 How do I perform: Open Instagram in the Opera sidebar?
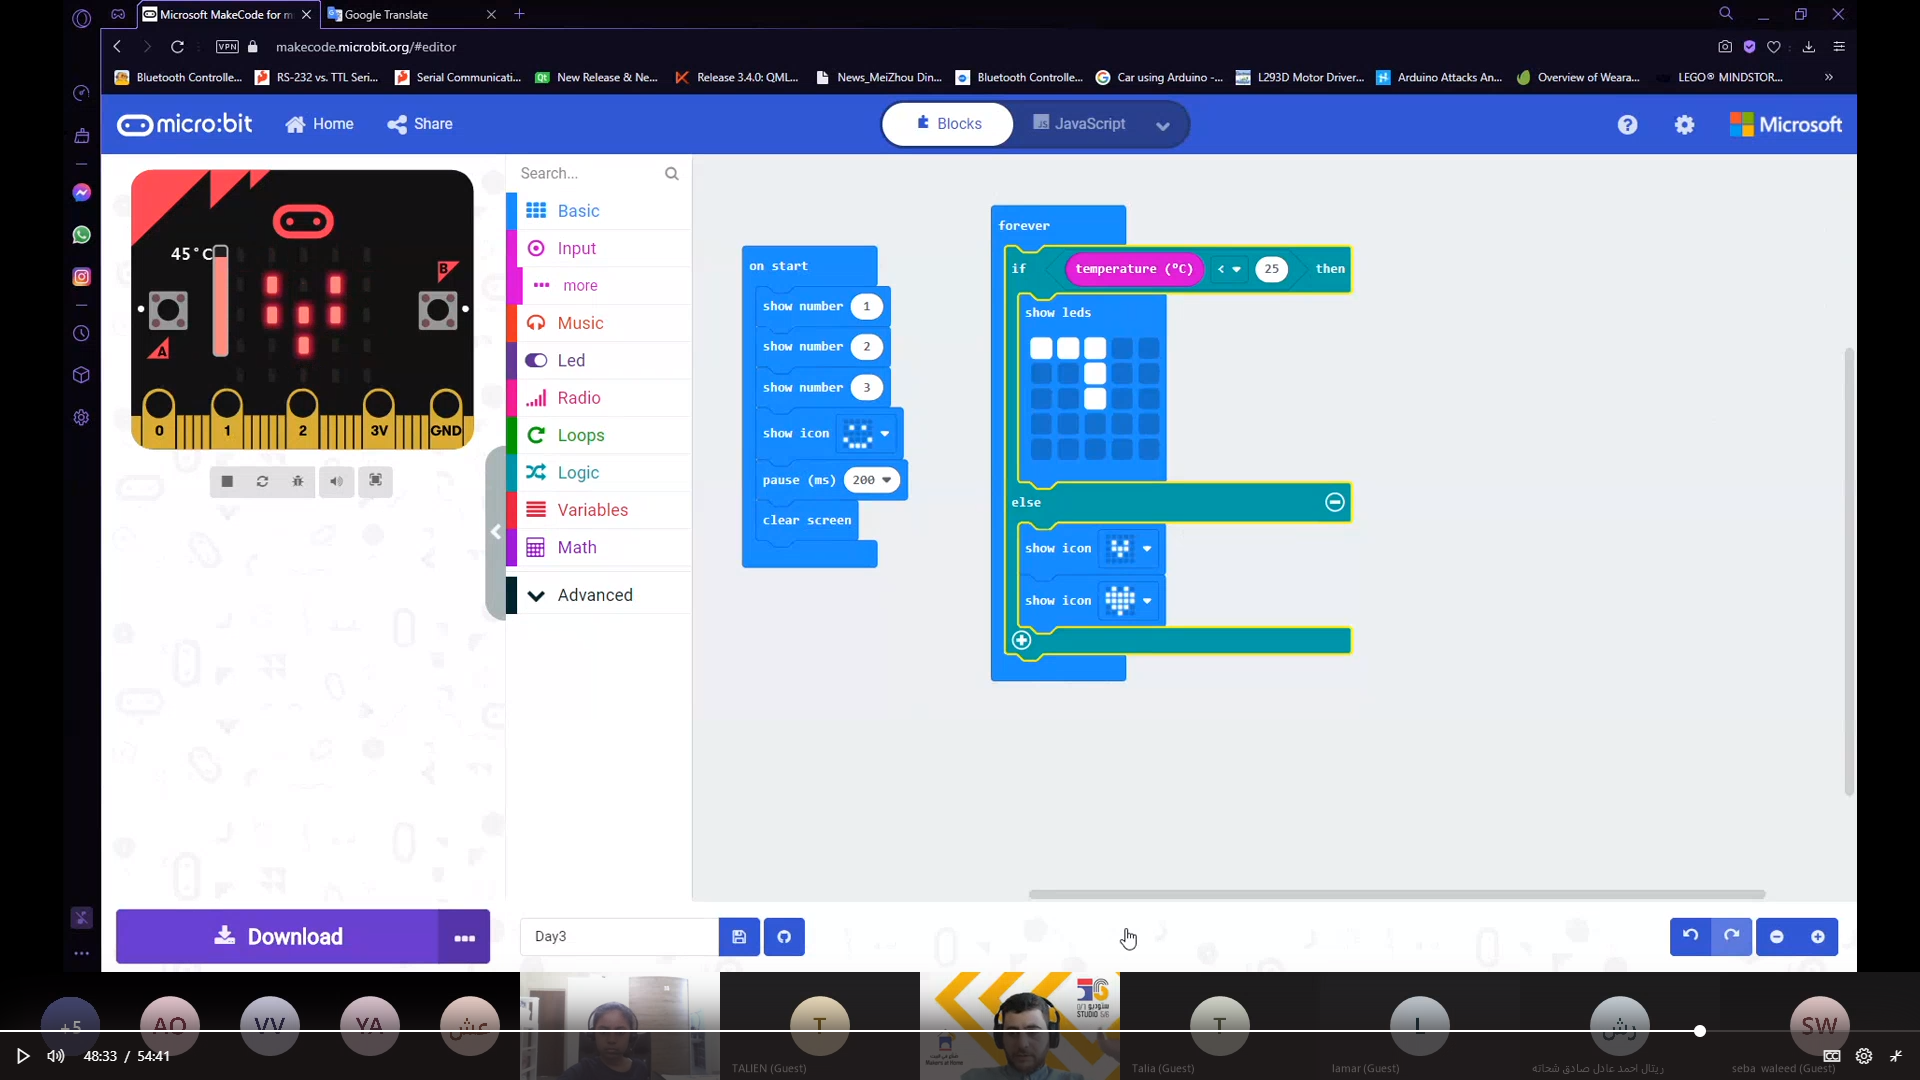(82, 277)
